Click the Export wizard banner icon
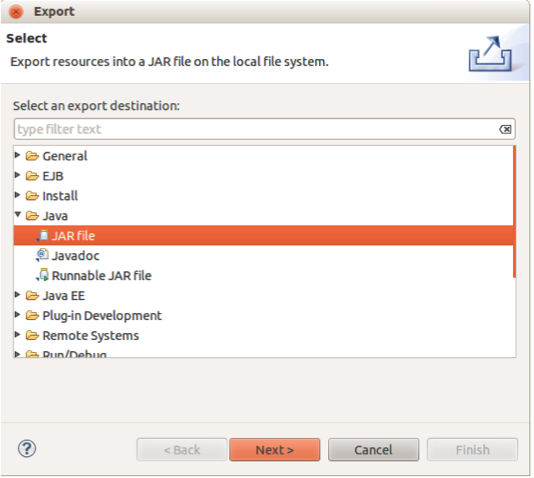 [x=490, y=54]
